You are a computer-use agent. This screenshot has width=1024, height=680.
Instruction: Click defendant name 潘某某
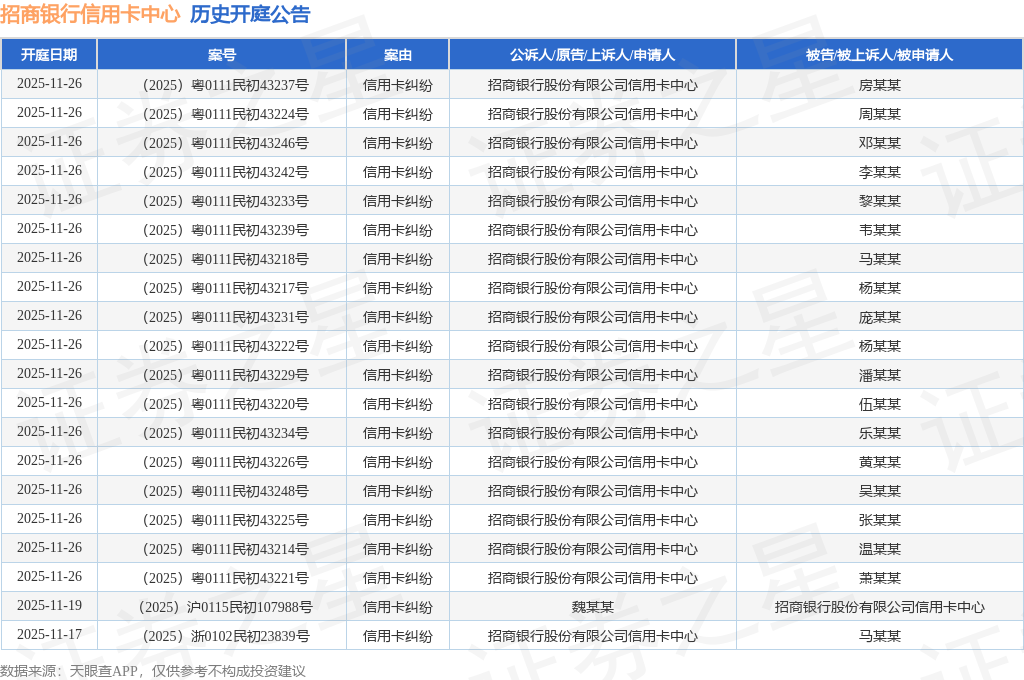(x=880, y=375)
